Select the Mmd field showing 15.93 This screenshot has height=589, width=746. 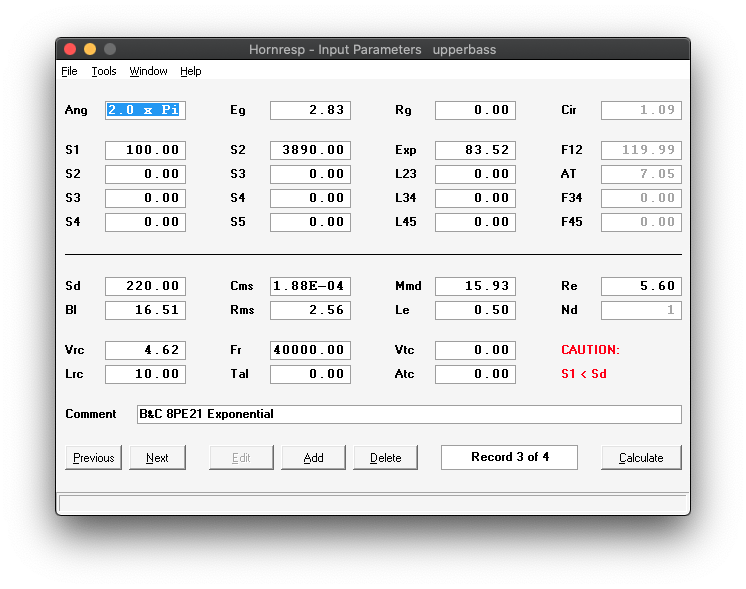(x=475, y=286)
